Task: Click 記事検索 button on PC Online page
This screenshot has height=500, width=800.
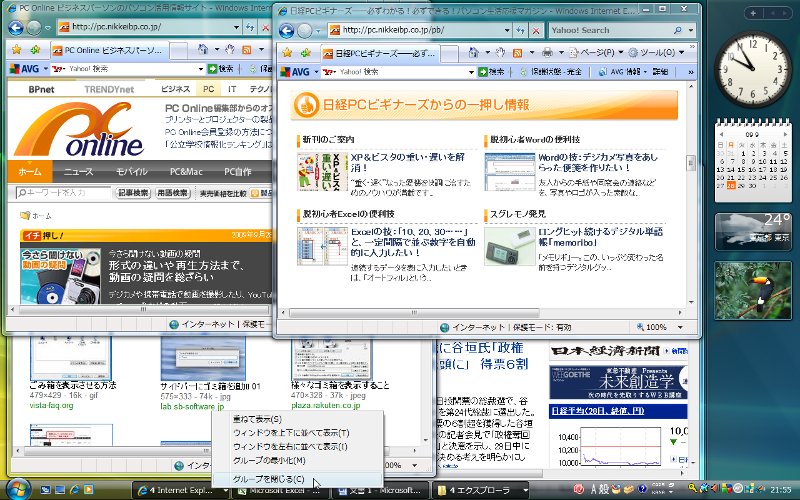Action: coord(133,193)
